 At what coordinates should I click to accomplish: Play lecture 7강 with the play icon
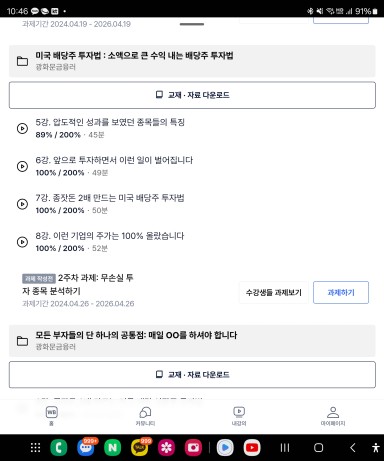(22, 204)
